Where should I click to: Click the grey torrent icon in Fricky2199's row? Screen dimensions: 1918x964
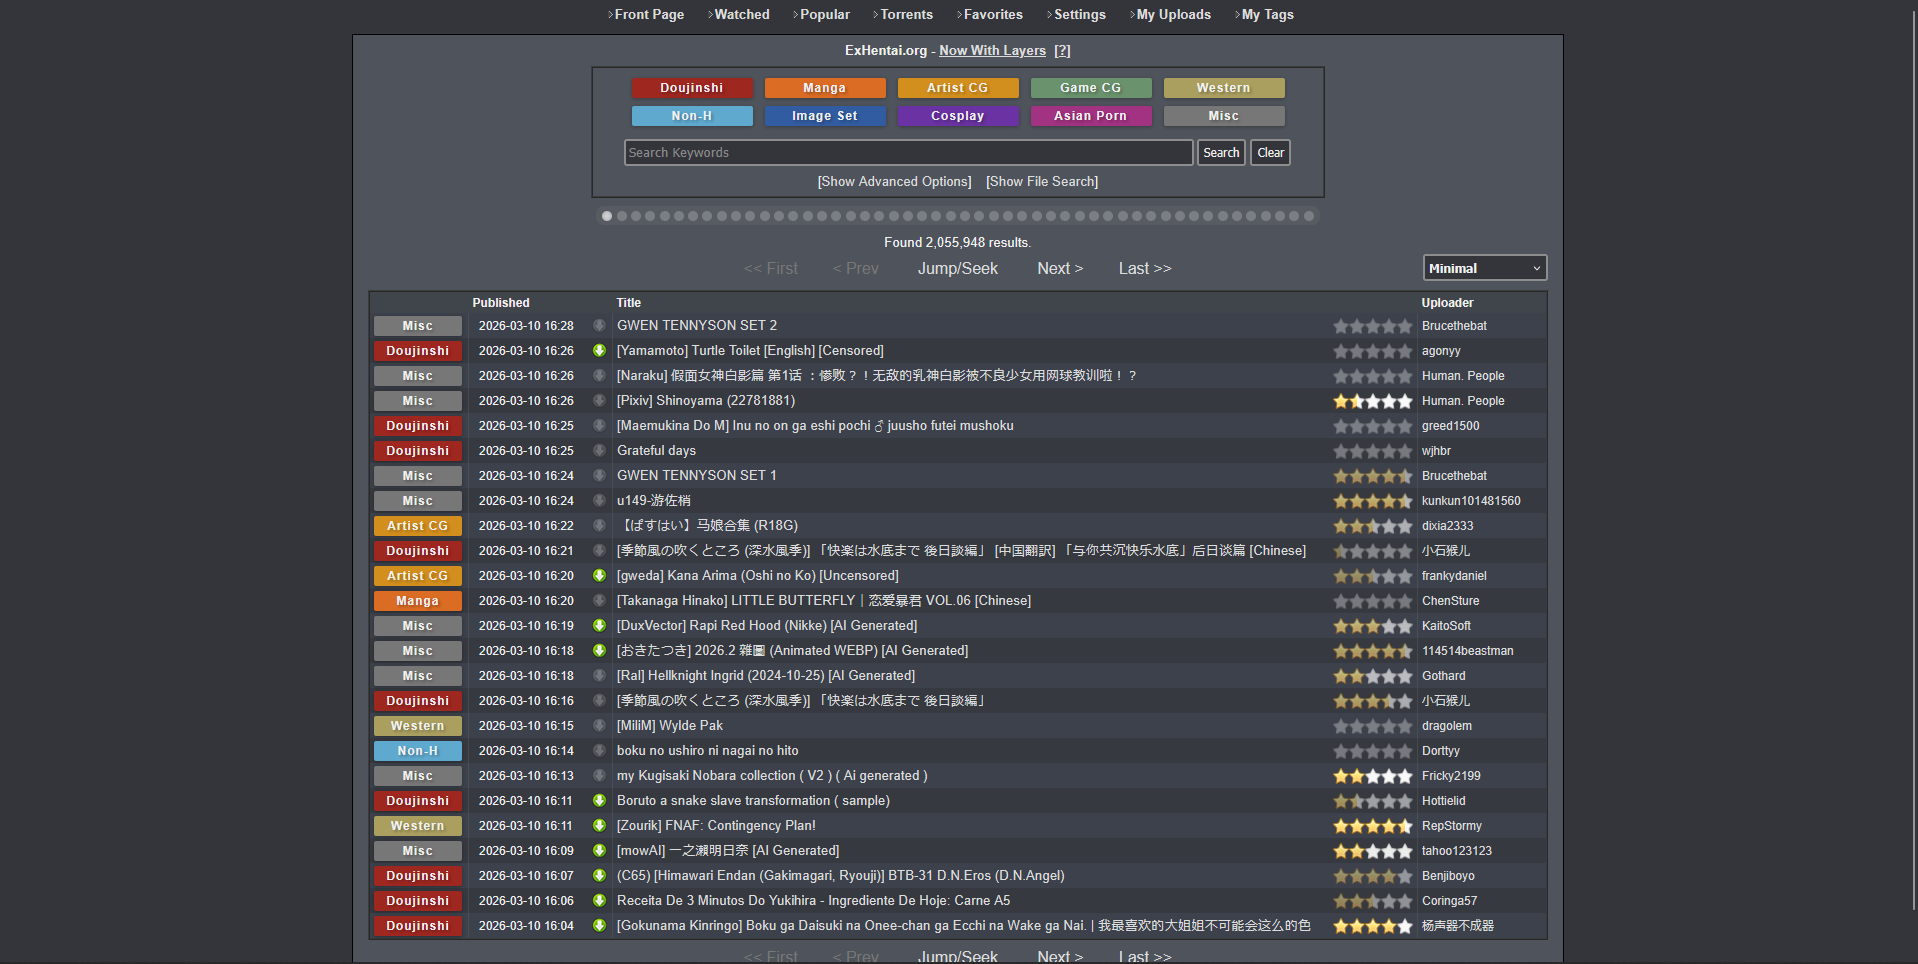[599, 776]
